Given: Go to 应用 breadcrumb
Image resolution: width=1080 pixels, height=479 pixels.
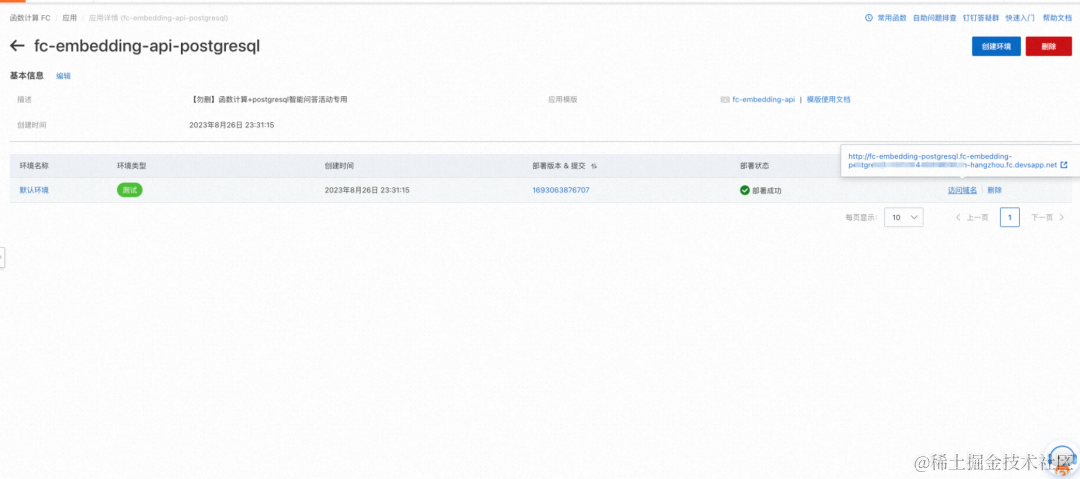Looking at the screenshot, I should pyautogui.click(x=70, y=18).
